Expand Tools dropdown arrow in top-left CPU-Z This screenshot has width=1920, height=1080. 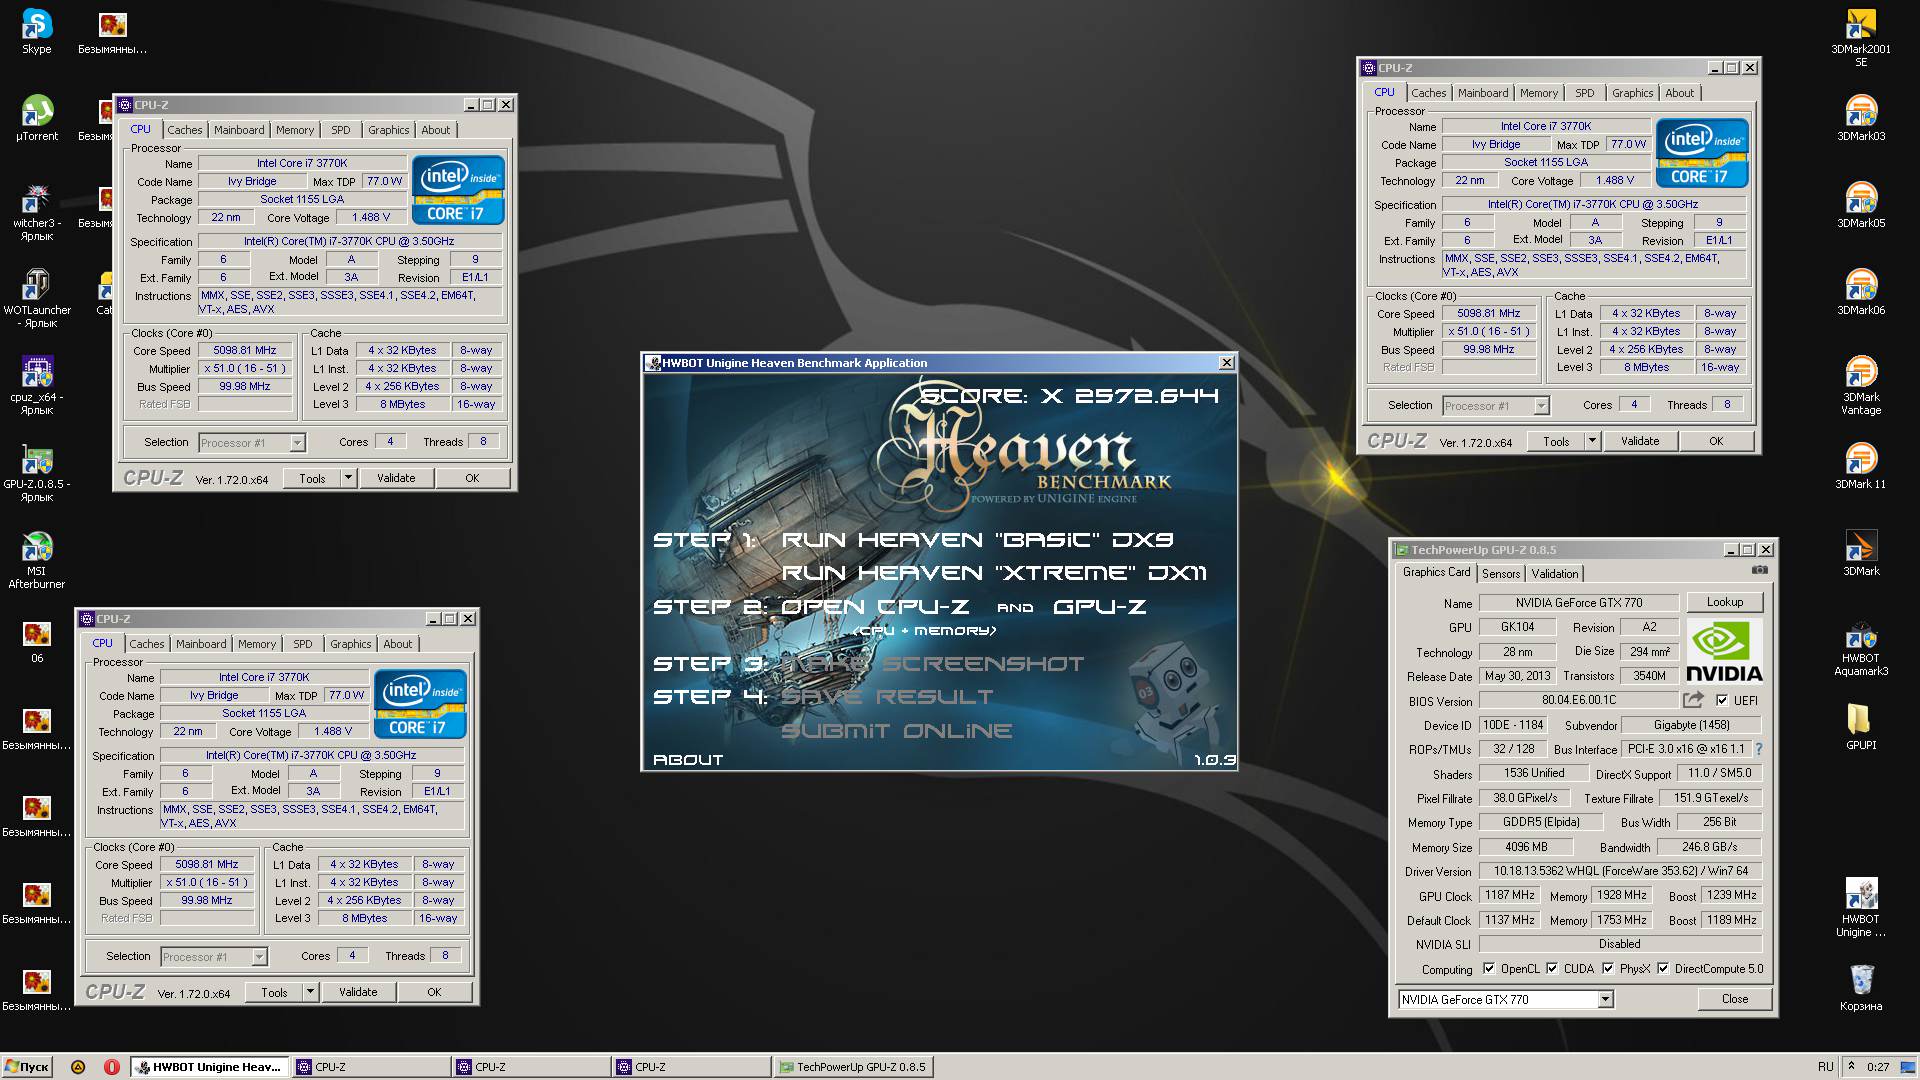point(348,478)
